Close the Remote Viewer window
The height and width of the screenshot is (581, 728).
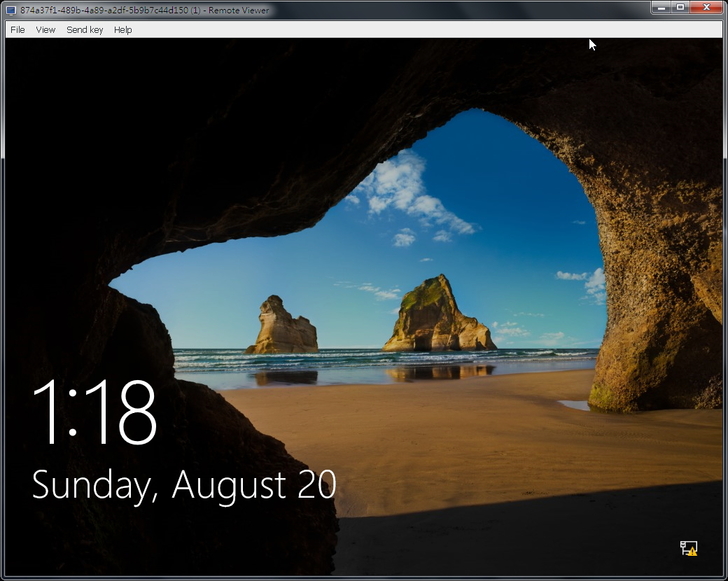coord(706,7)
